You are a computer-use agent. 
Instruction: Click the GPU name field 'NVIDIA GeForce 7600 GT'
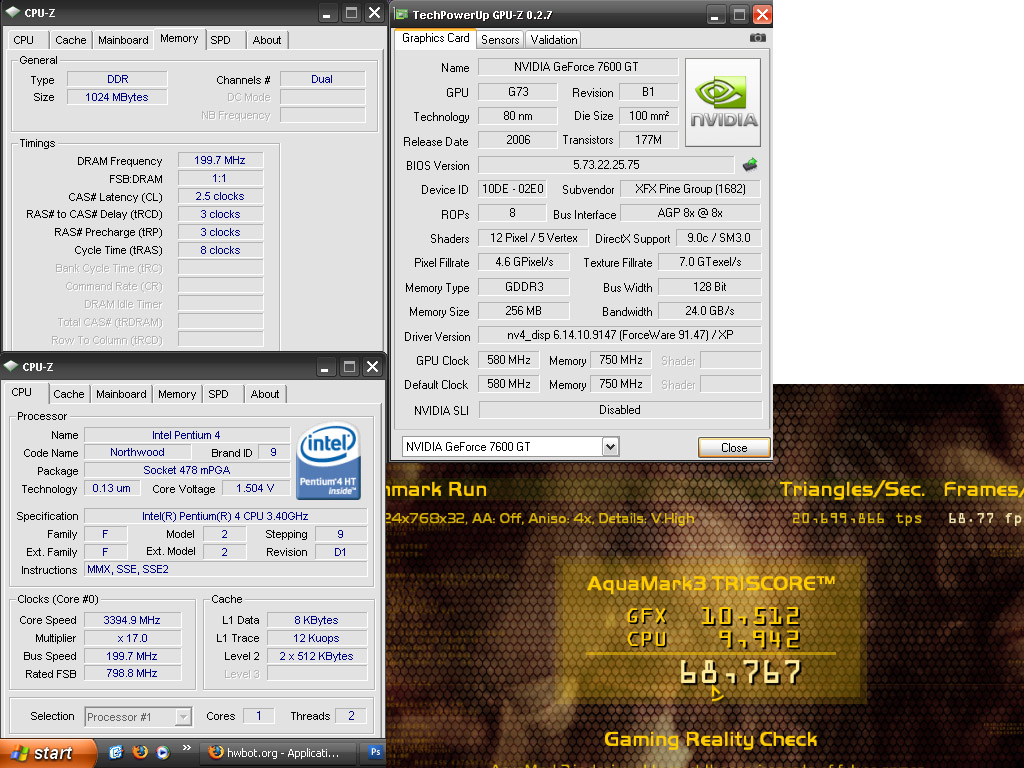pos(578,67)
